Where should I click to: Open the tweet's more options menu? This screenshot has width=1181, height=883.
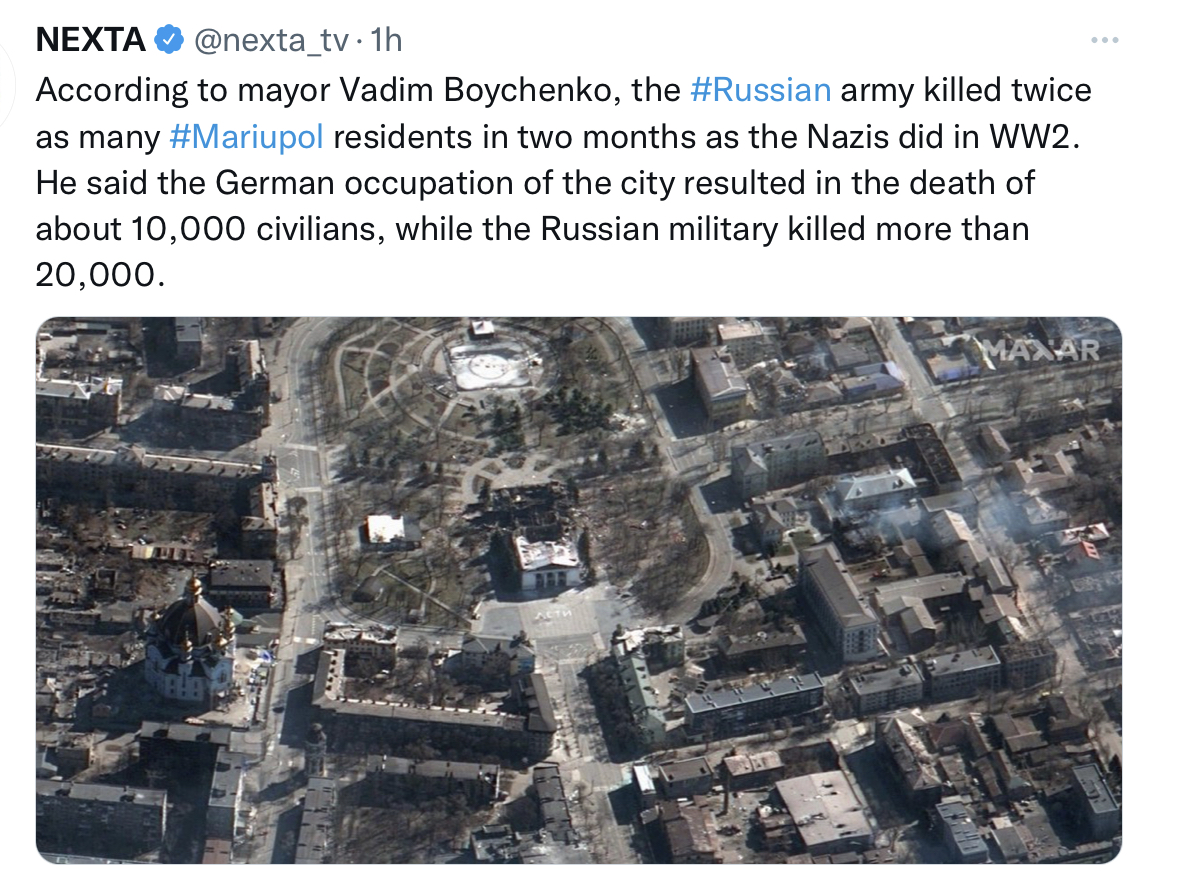pos(1104,41)
